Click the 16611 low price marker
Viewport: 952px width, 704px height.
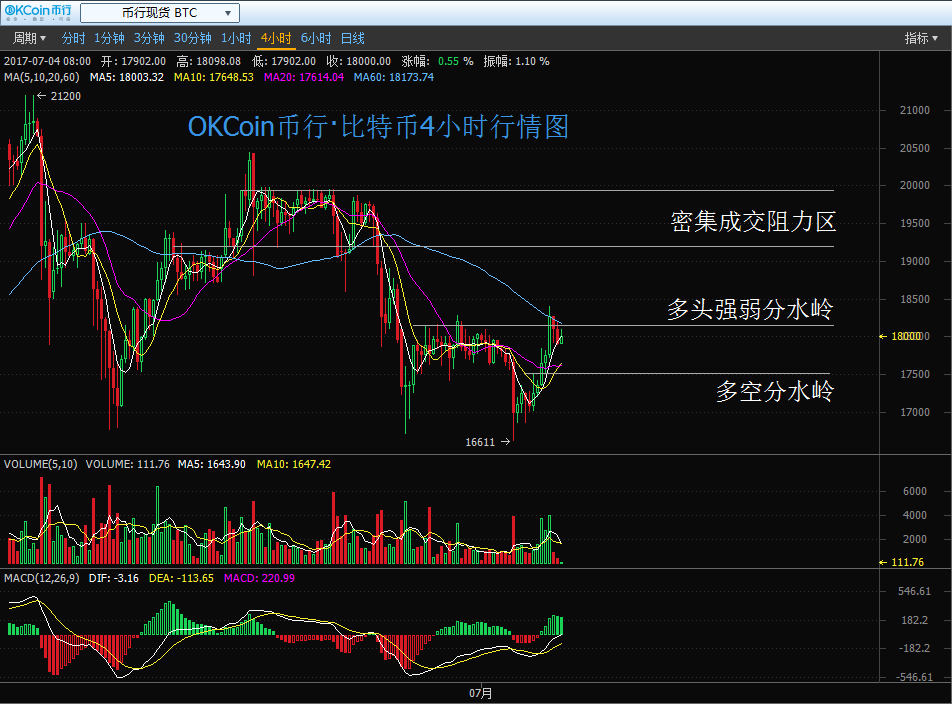click(481, 441)
